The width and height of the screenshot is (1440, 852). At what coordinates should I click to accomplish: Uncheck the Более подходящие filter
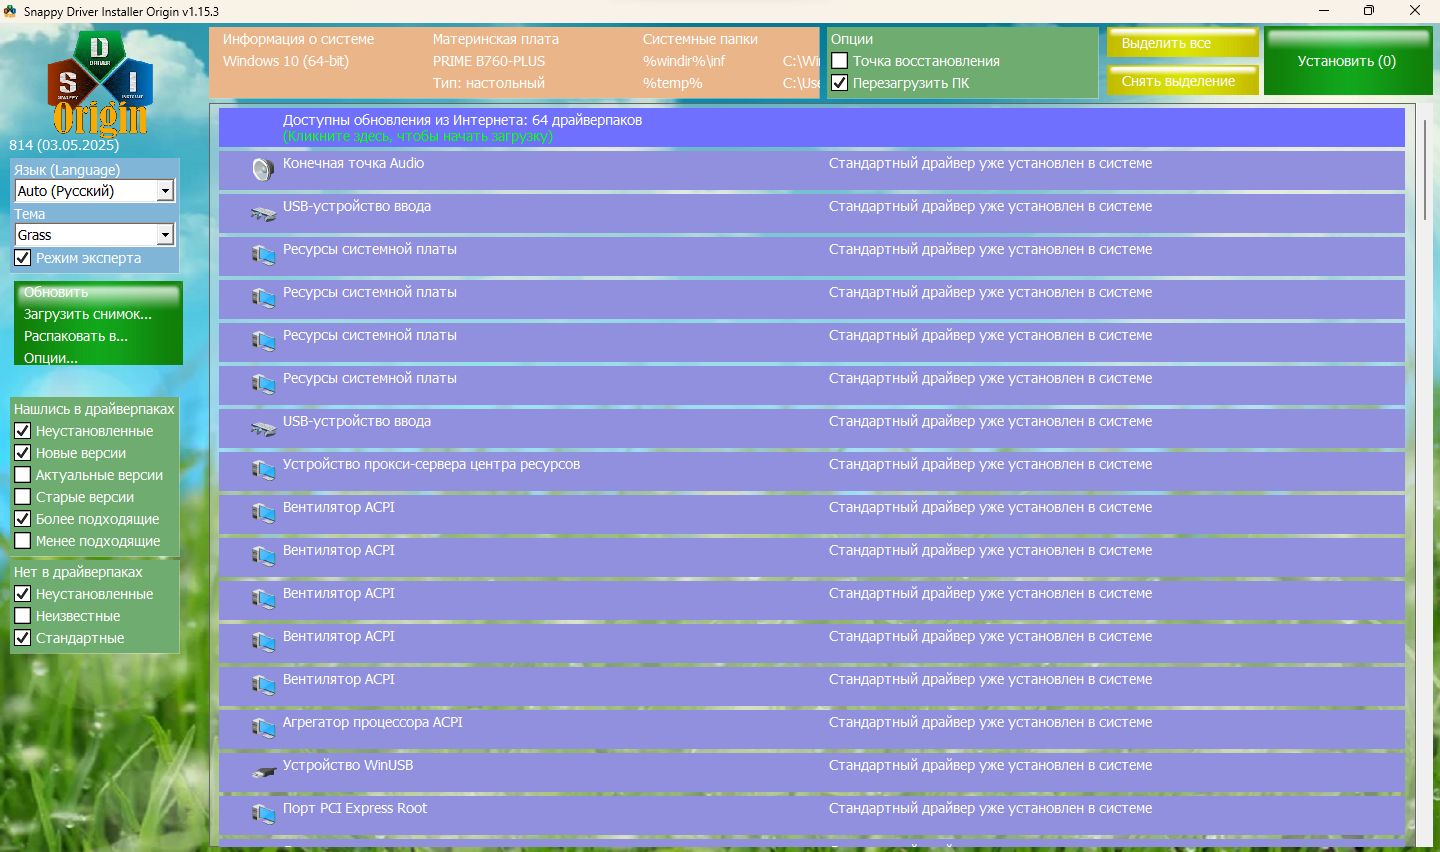pos(23,519)
